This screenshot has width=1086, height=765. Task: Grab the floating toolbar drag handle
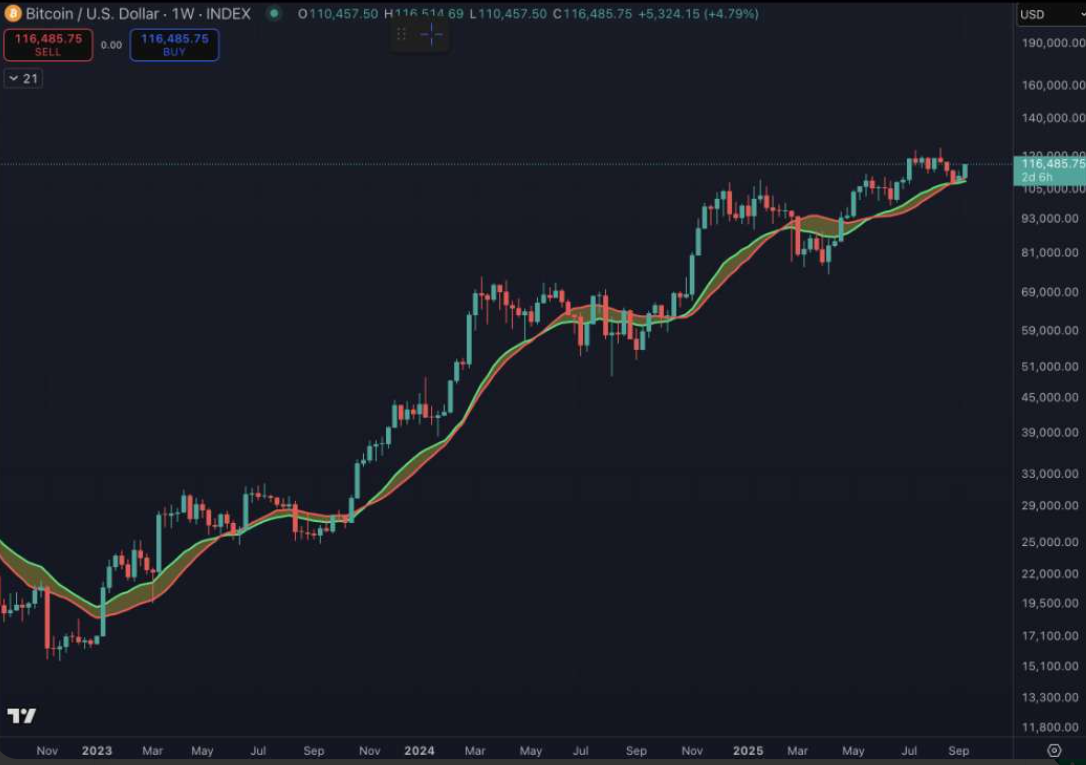click(402, 34)
